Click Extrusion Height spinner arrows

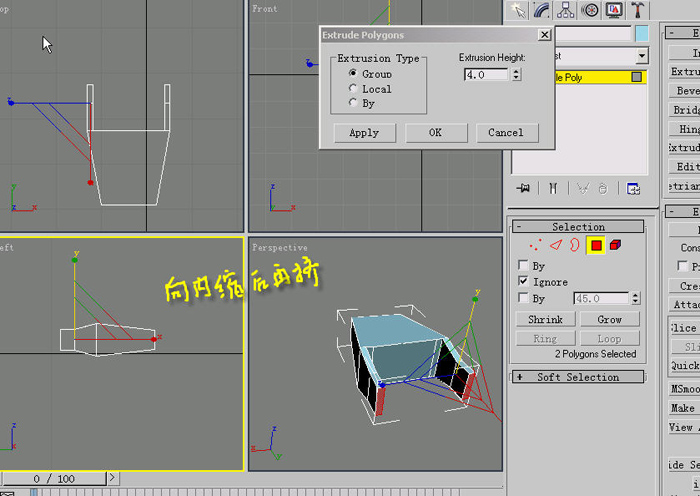point(516,74)
